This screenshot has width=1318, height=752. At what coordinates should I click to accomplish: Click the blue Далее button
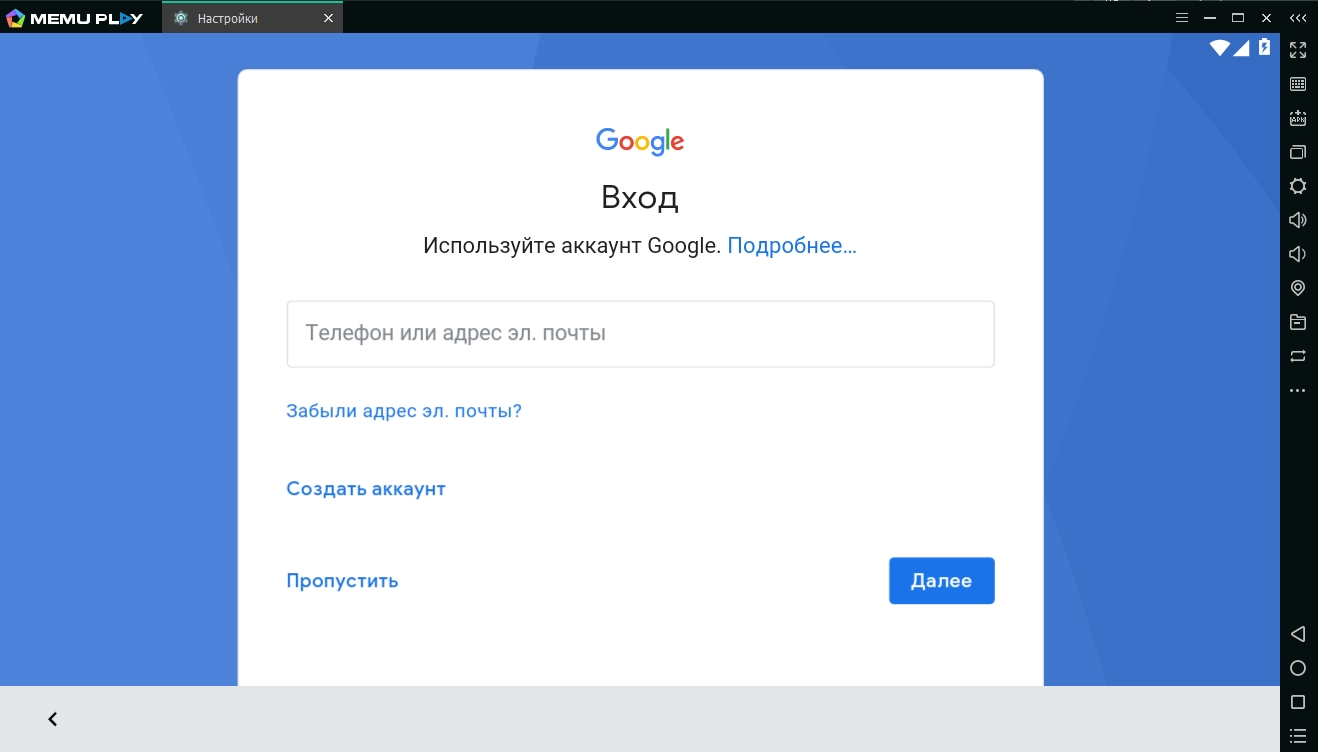point(941,581)
